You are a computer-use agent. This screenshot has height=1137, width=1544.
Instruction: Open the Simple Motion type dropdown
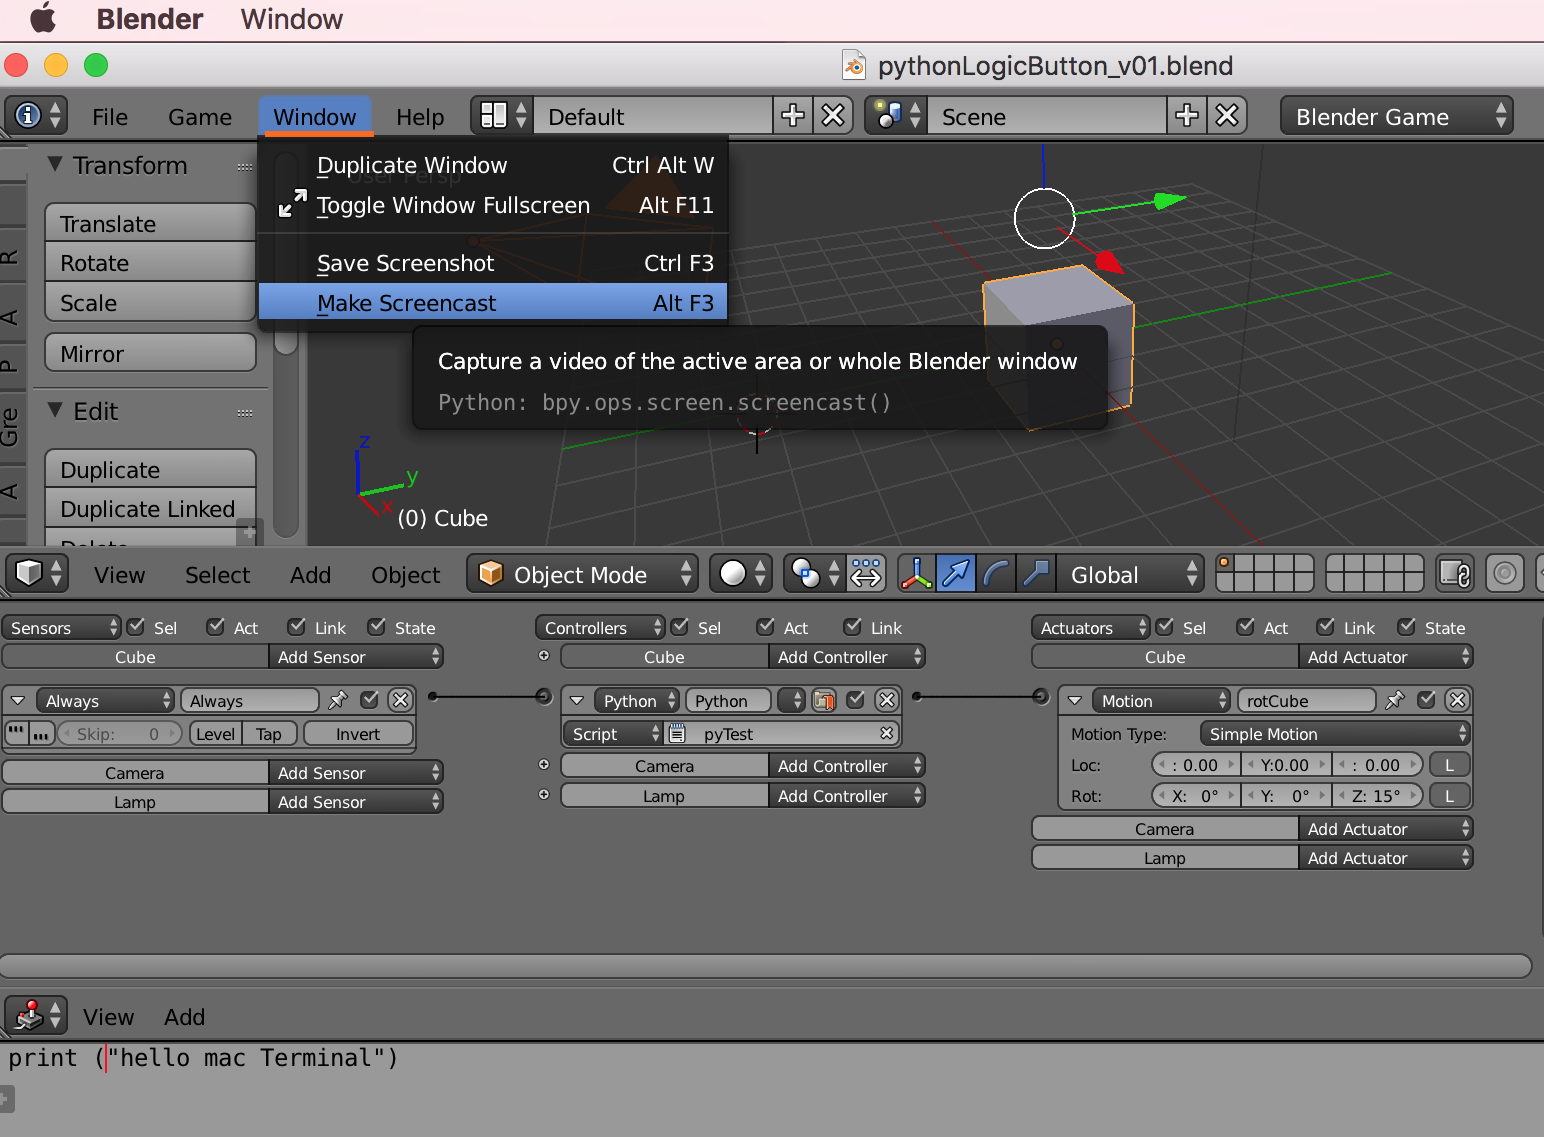tap(1335, 733)
